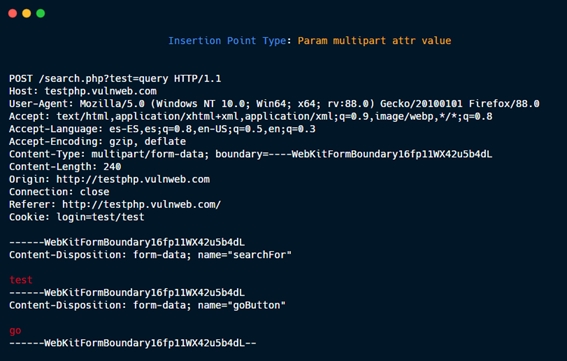Click the red close window dot

[13, 14]
